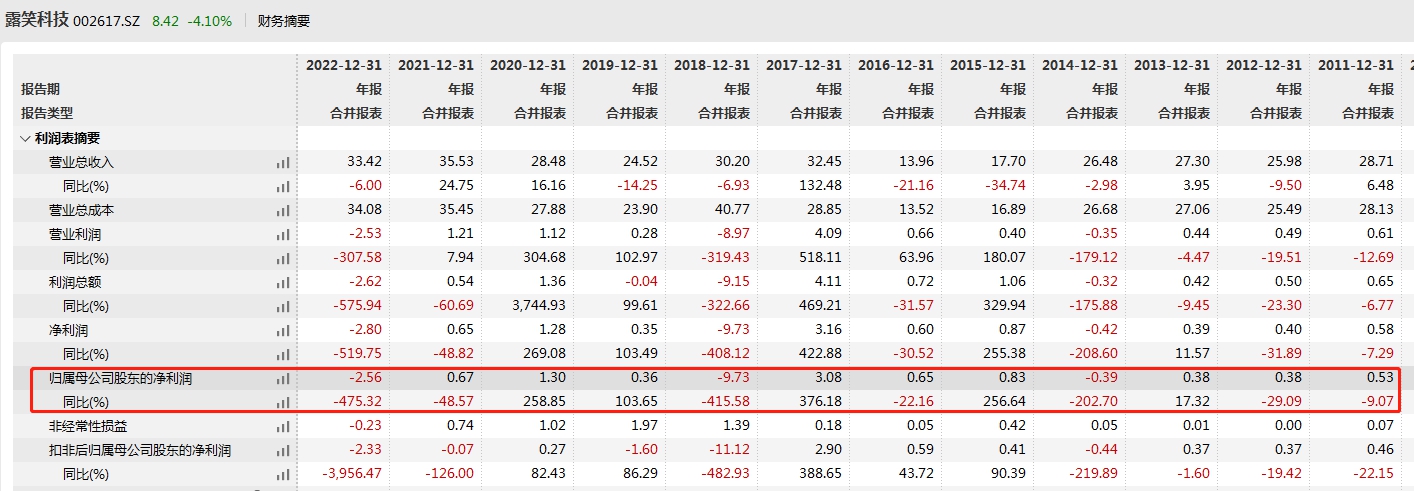Click 2022 revenue value 33.42
Viewport: 1414px width, 491px height.
[366, 162]
